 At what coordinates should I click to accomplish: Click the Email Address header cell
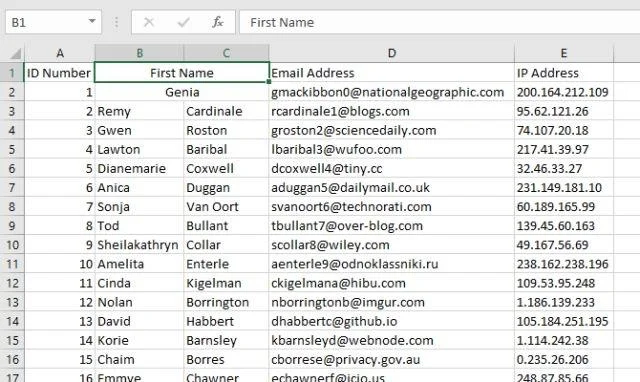tap(392, 73)
